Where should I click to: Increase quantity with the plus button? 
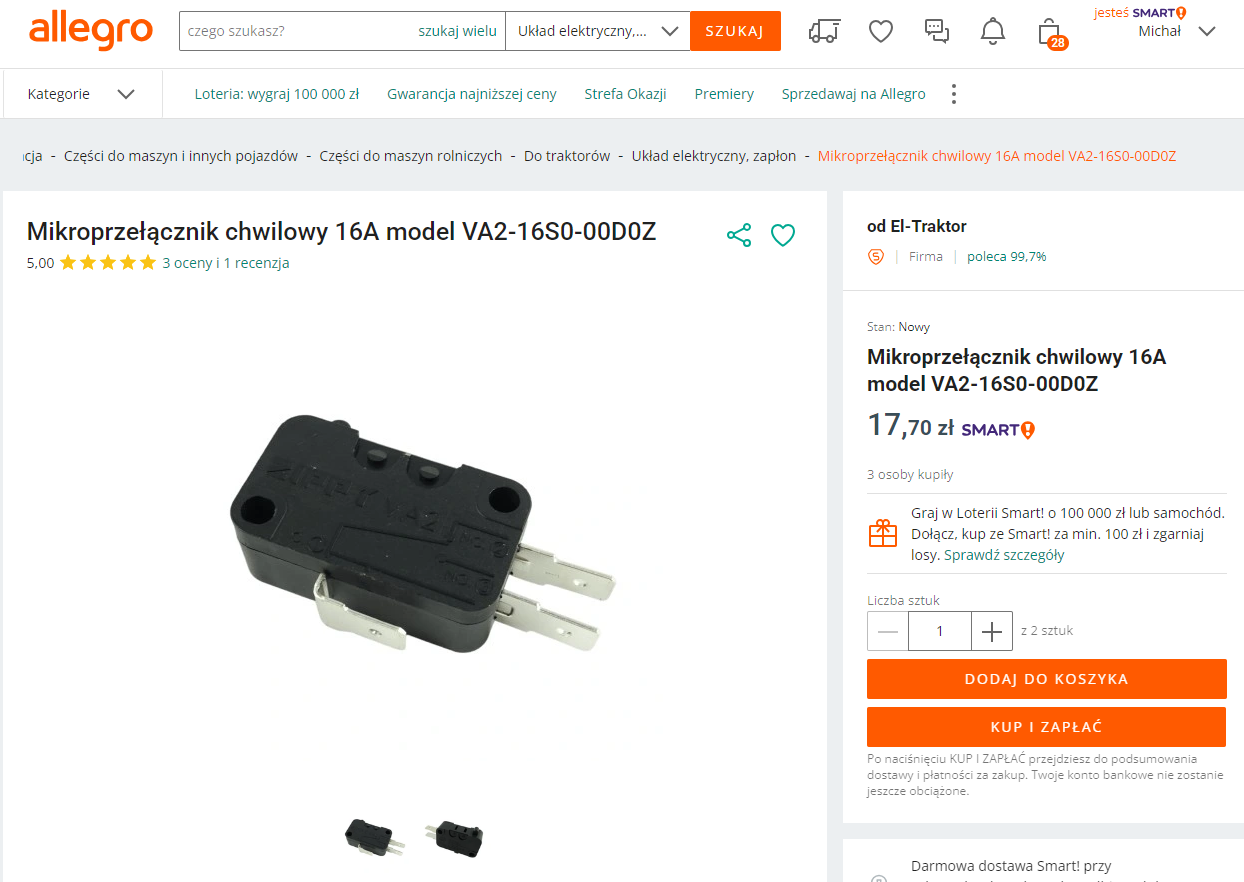992,631
